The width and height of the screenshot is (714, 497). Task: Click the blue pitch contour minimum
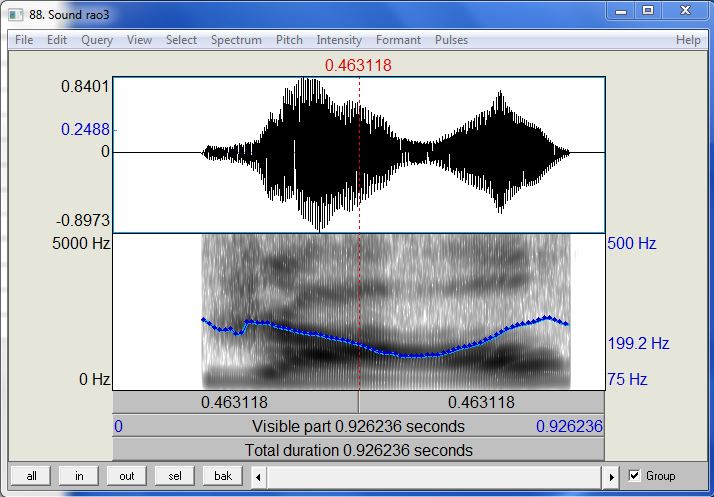(x=412, y=355)
